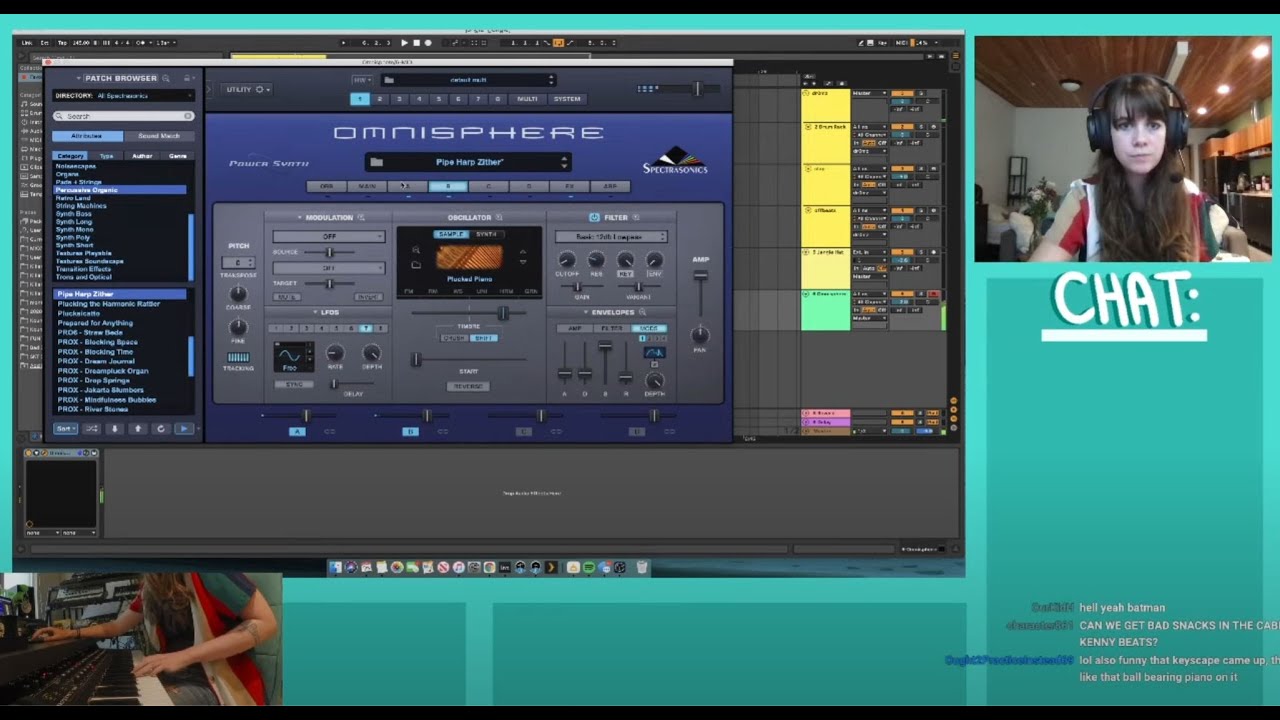The height and width of the screenshot is (720, 1280).
Task: Click the shuffle patches icon
Action: [x=91, y=428]
